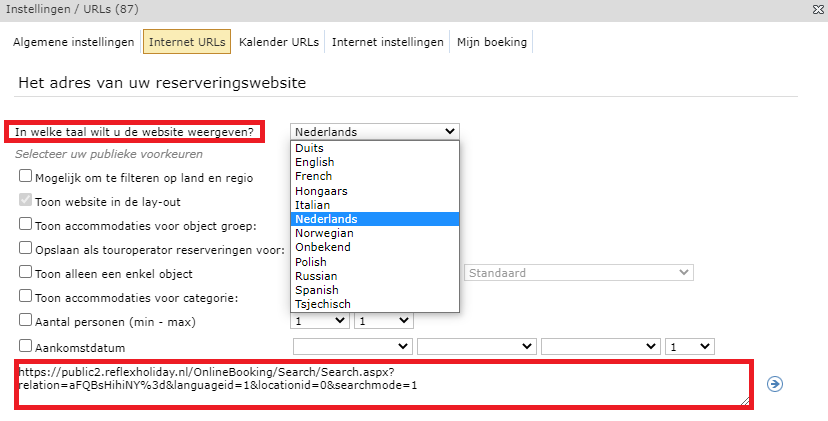This screenshot has width=828, height=421.
Task: Pick Tsjechisch in the language list
Action: click(x=375, y=304)
